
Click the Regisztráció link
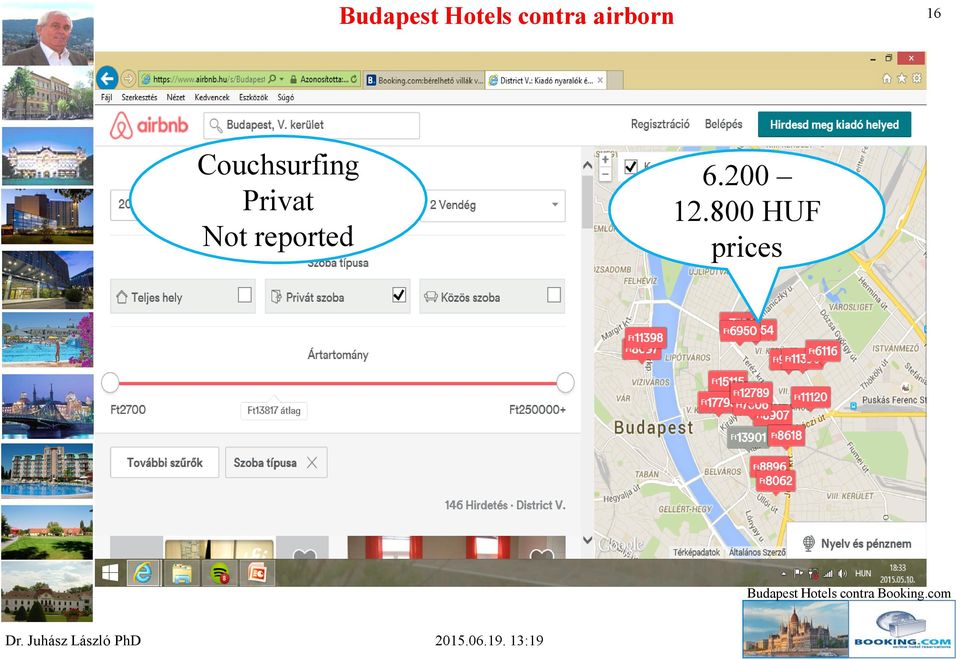point(660,124)
